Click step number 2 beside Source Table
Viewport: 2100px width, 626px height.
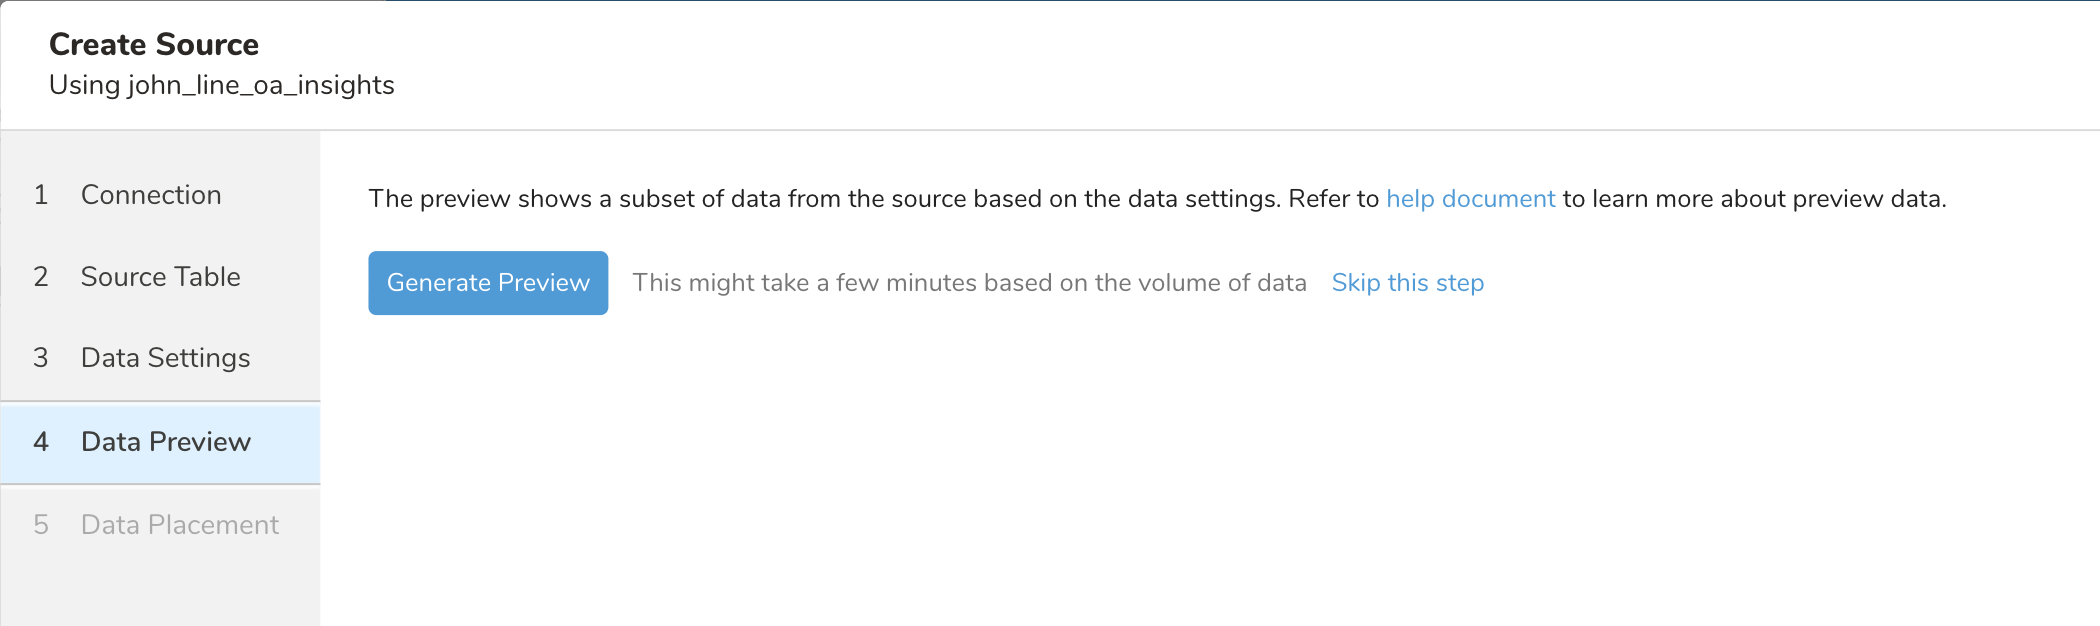click(x=41, y=277)
